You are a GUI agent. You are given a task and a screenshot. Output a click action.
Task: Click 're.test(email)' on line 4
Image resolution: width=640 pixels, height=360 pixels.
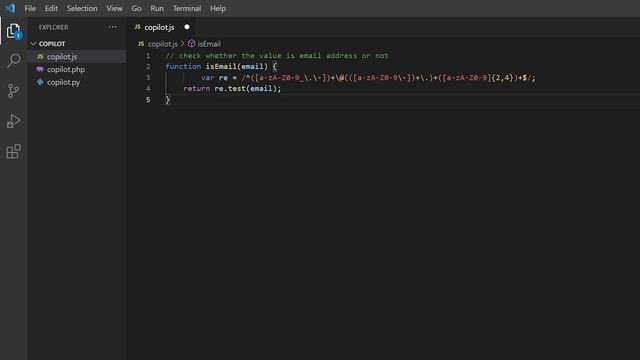point(246,89)
